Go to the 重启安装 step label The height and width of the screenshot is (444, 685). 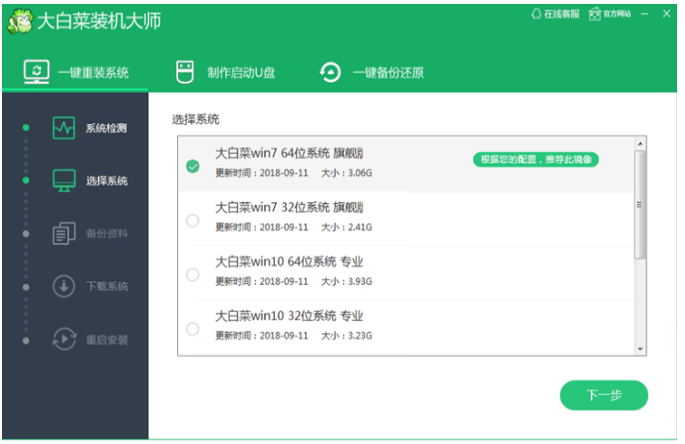click(107, 340)
